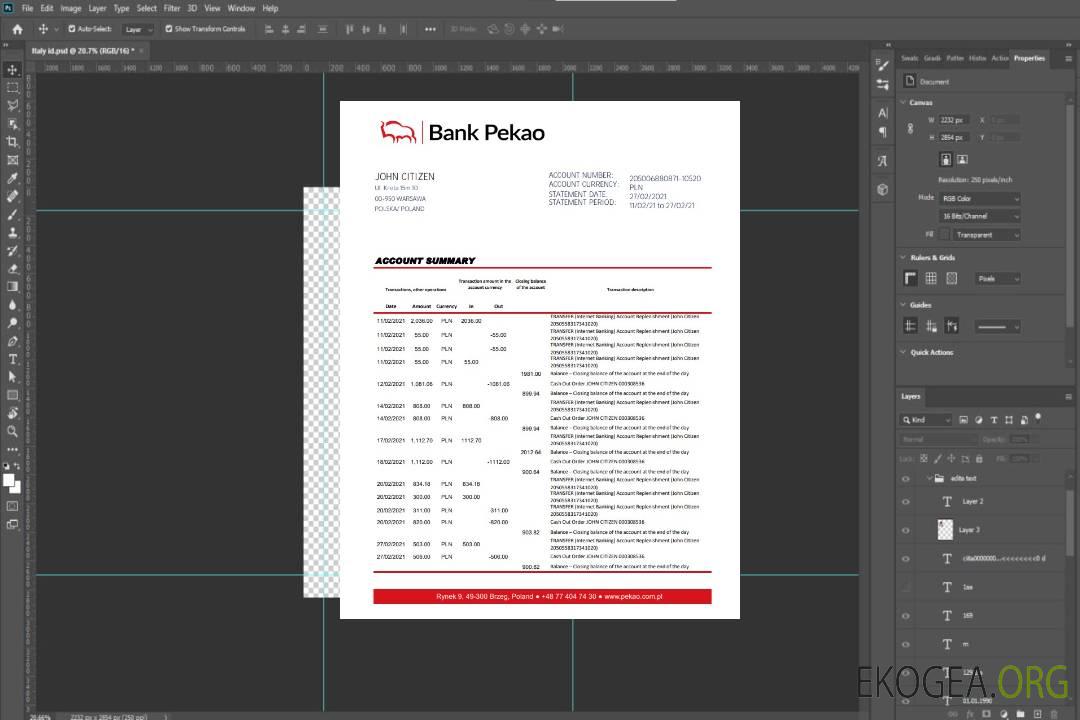Switch to the Properties tab

[x=1029, y=59]
